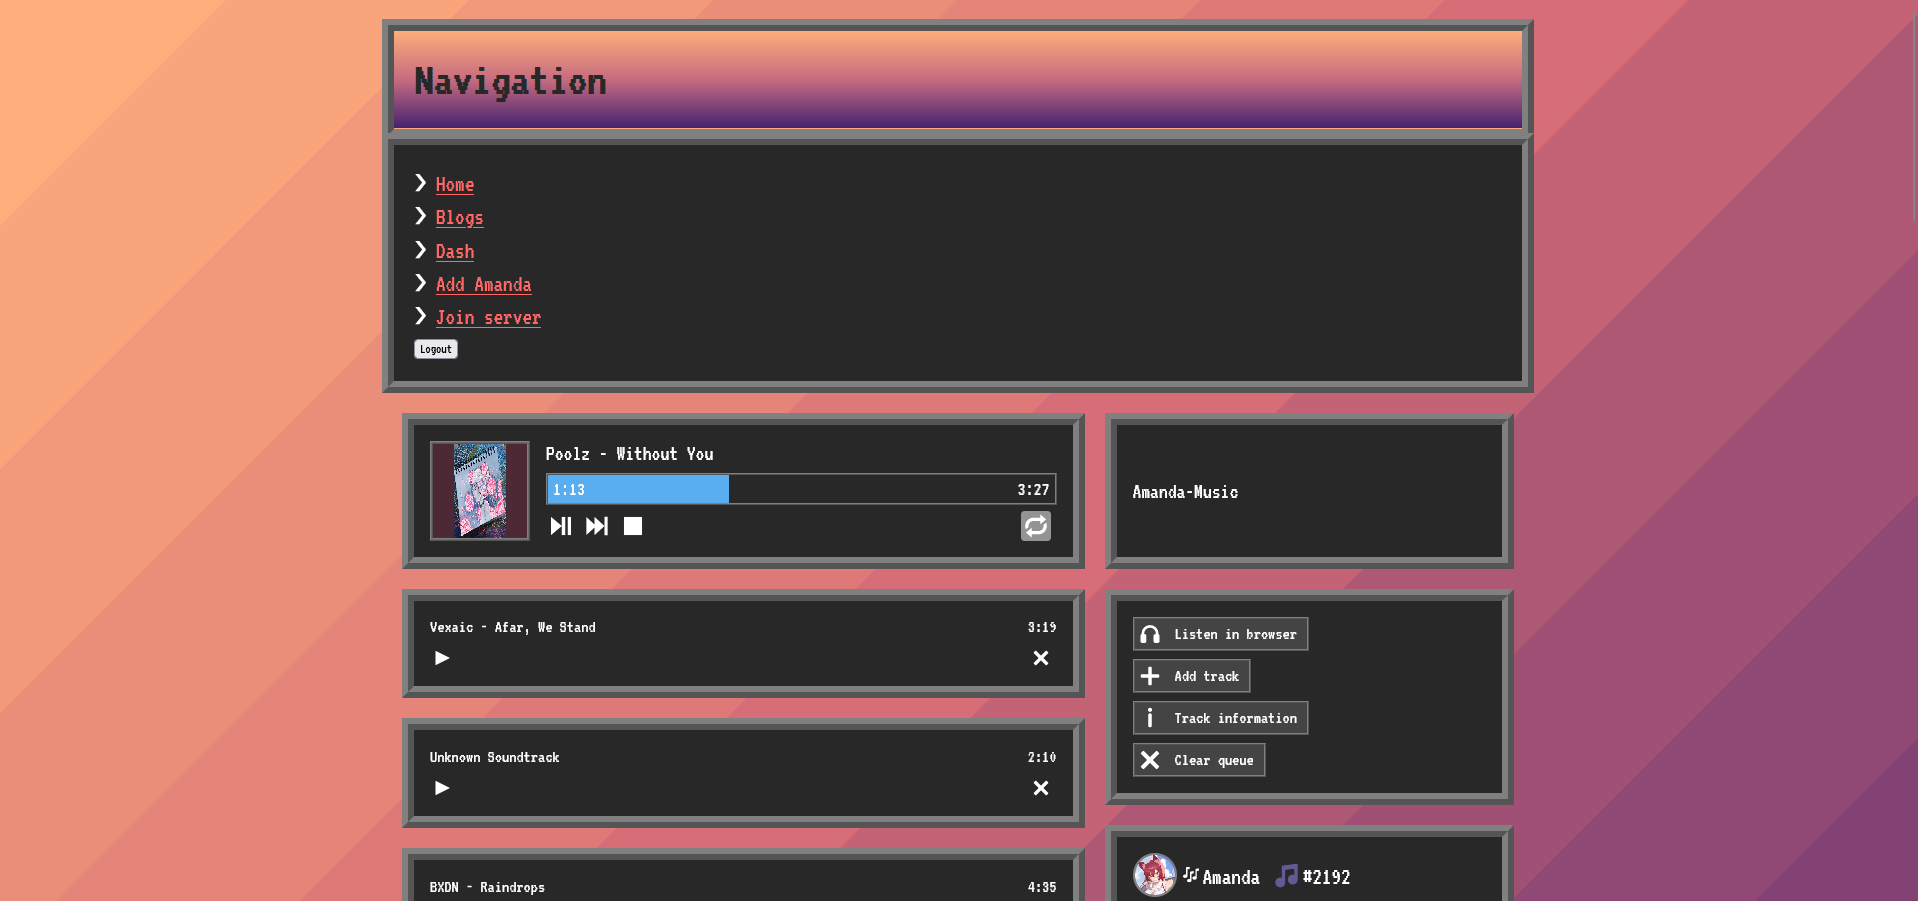Click the Logout button
The image size is (1918, 901).
click(x=435, y=349)
